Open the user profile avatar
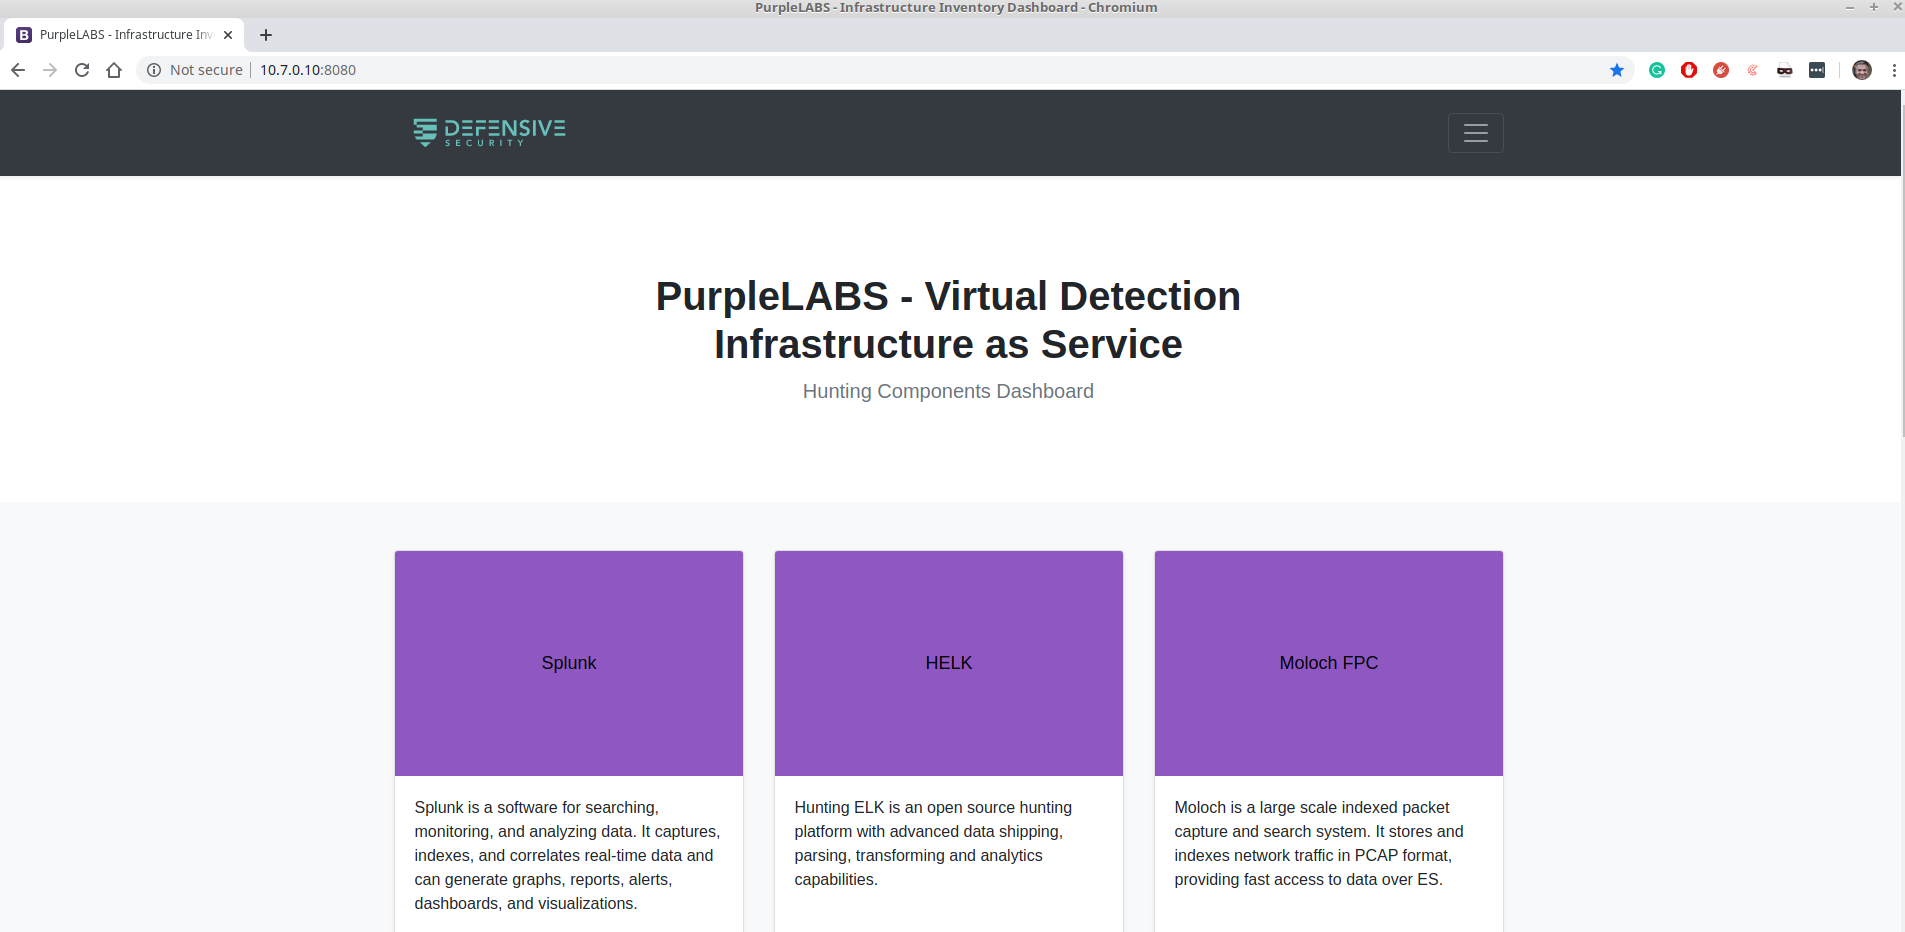The height and width of the screenshot is (932, 1905). click(x=1862, y=70)
